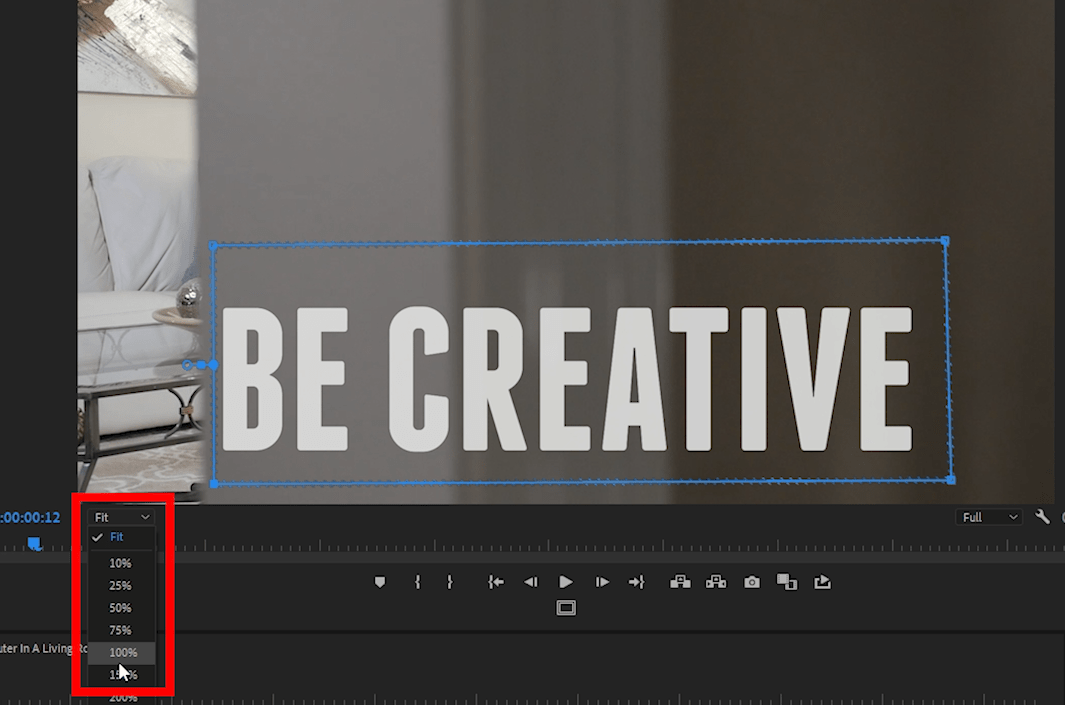1065x705 pixels.
Task: Select the checked Fit zoom option
Action: pyautogui.click(x=119, y=537)
